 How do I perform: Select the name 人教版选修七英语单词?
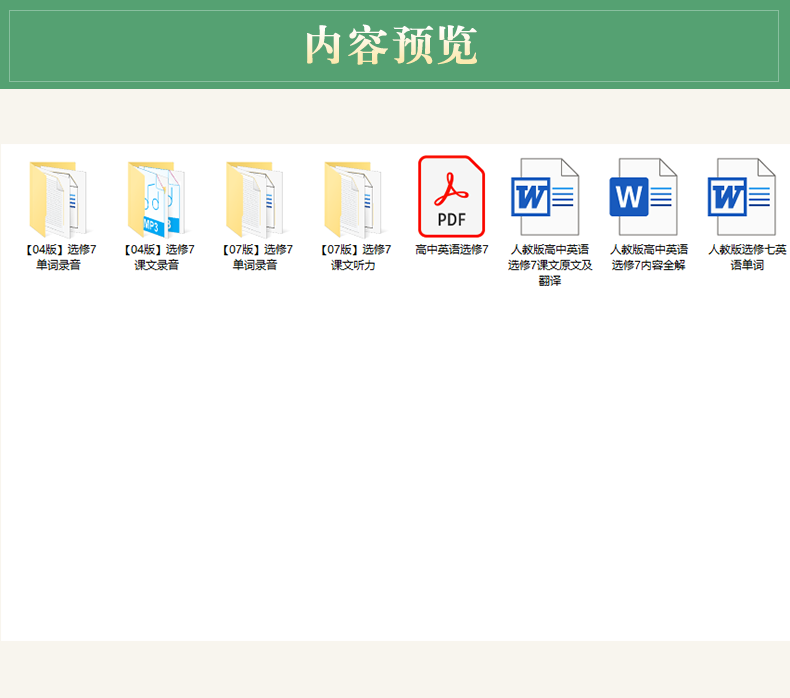pos(747,257)
